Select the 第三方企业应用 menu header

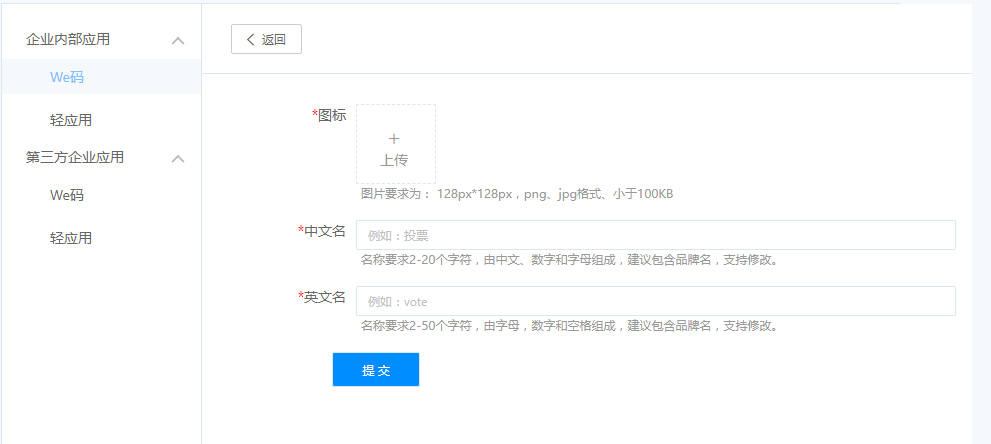(x=75, y=157)
